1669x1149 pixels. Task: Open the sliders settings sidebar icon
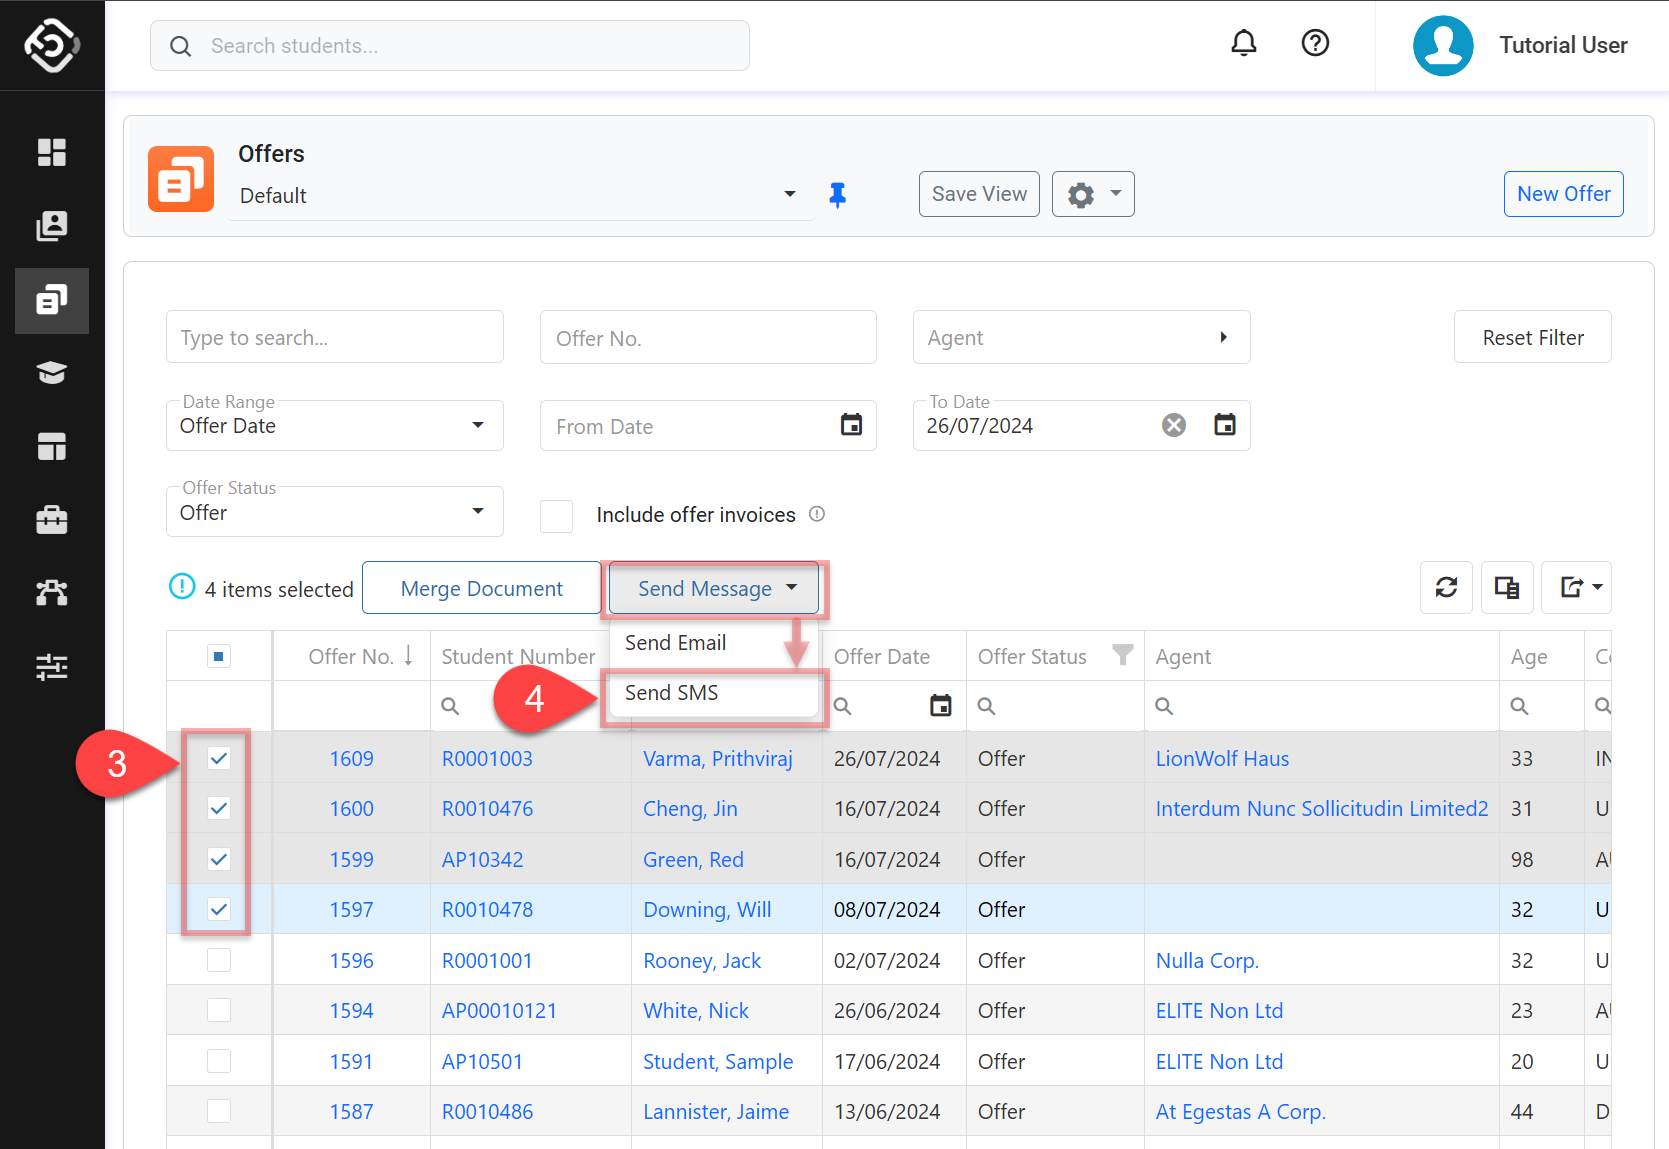[x=52, y=667]
